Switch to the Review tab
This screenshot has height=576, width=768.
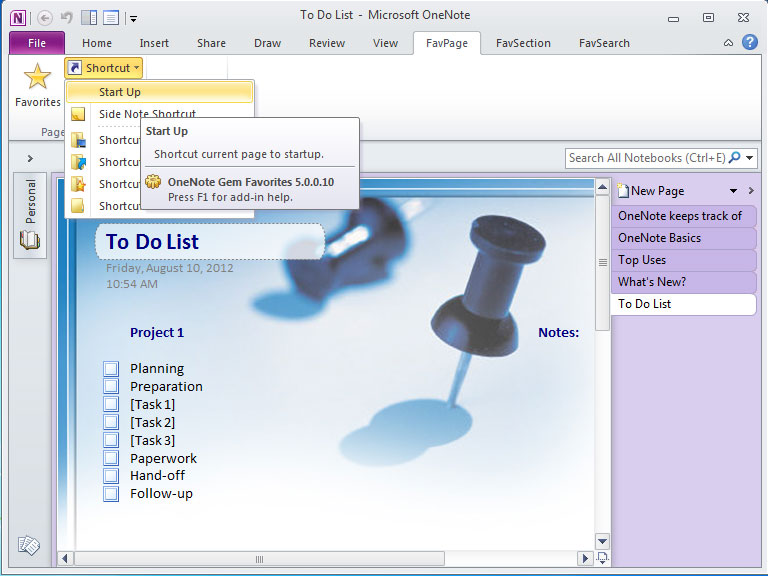tap(327, 43)
